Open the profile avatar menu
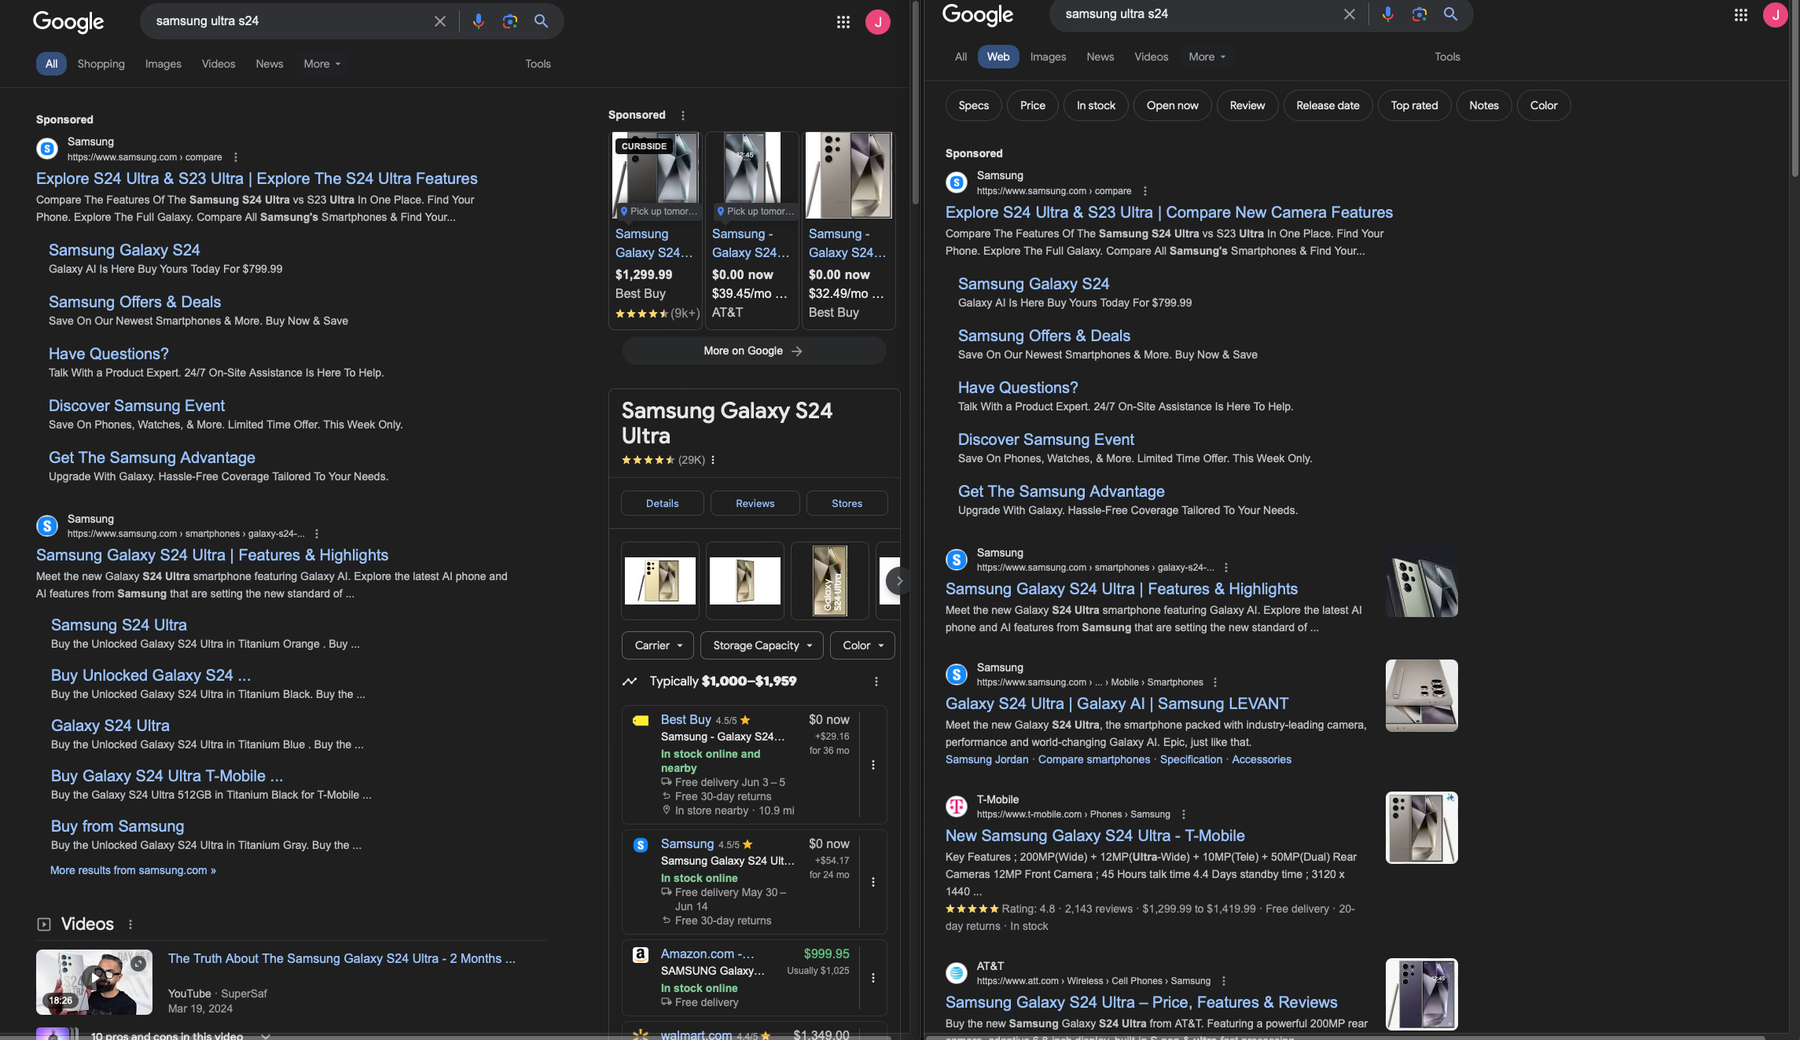 pos(878,21)
